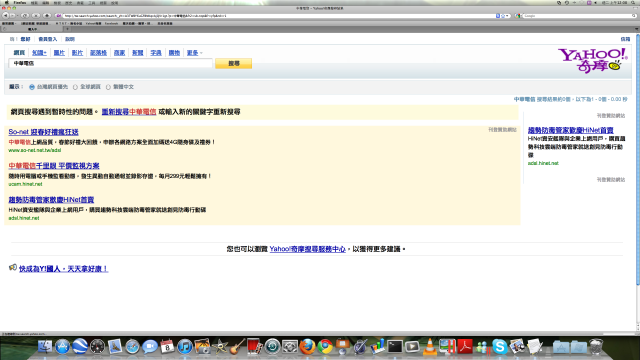Select the Taiwan pages first radio option
Screen dimensions: 640x360
point(32,87)
